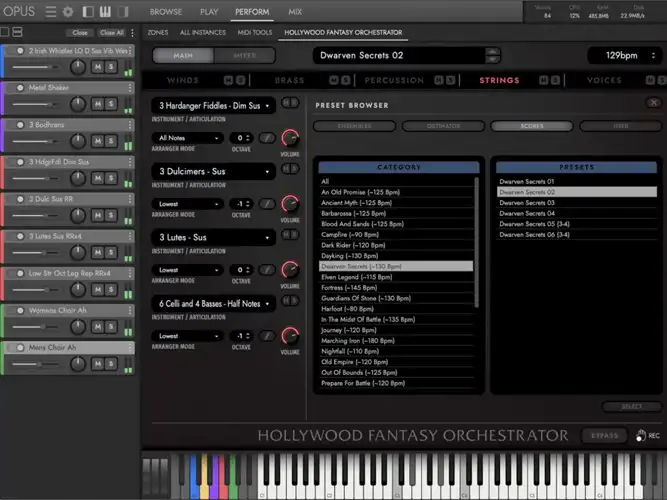Open 3 Lutes - Sus instrument dropdown
The height and width of the screenshot is (500, 667).
click(x=214, y=237)
